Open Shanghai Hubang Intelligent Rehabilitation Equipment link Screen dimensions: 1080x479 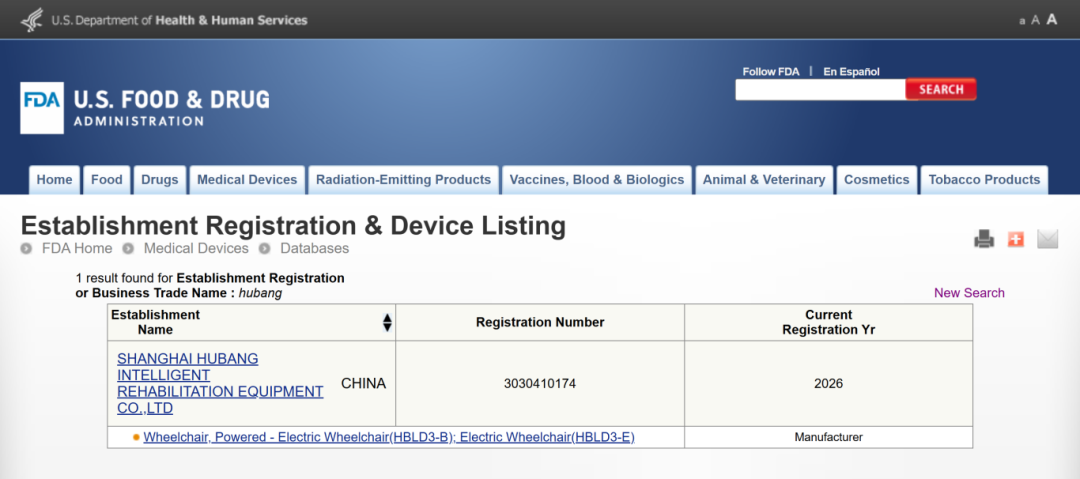[220, 383]
